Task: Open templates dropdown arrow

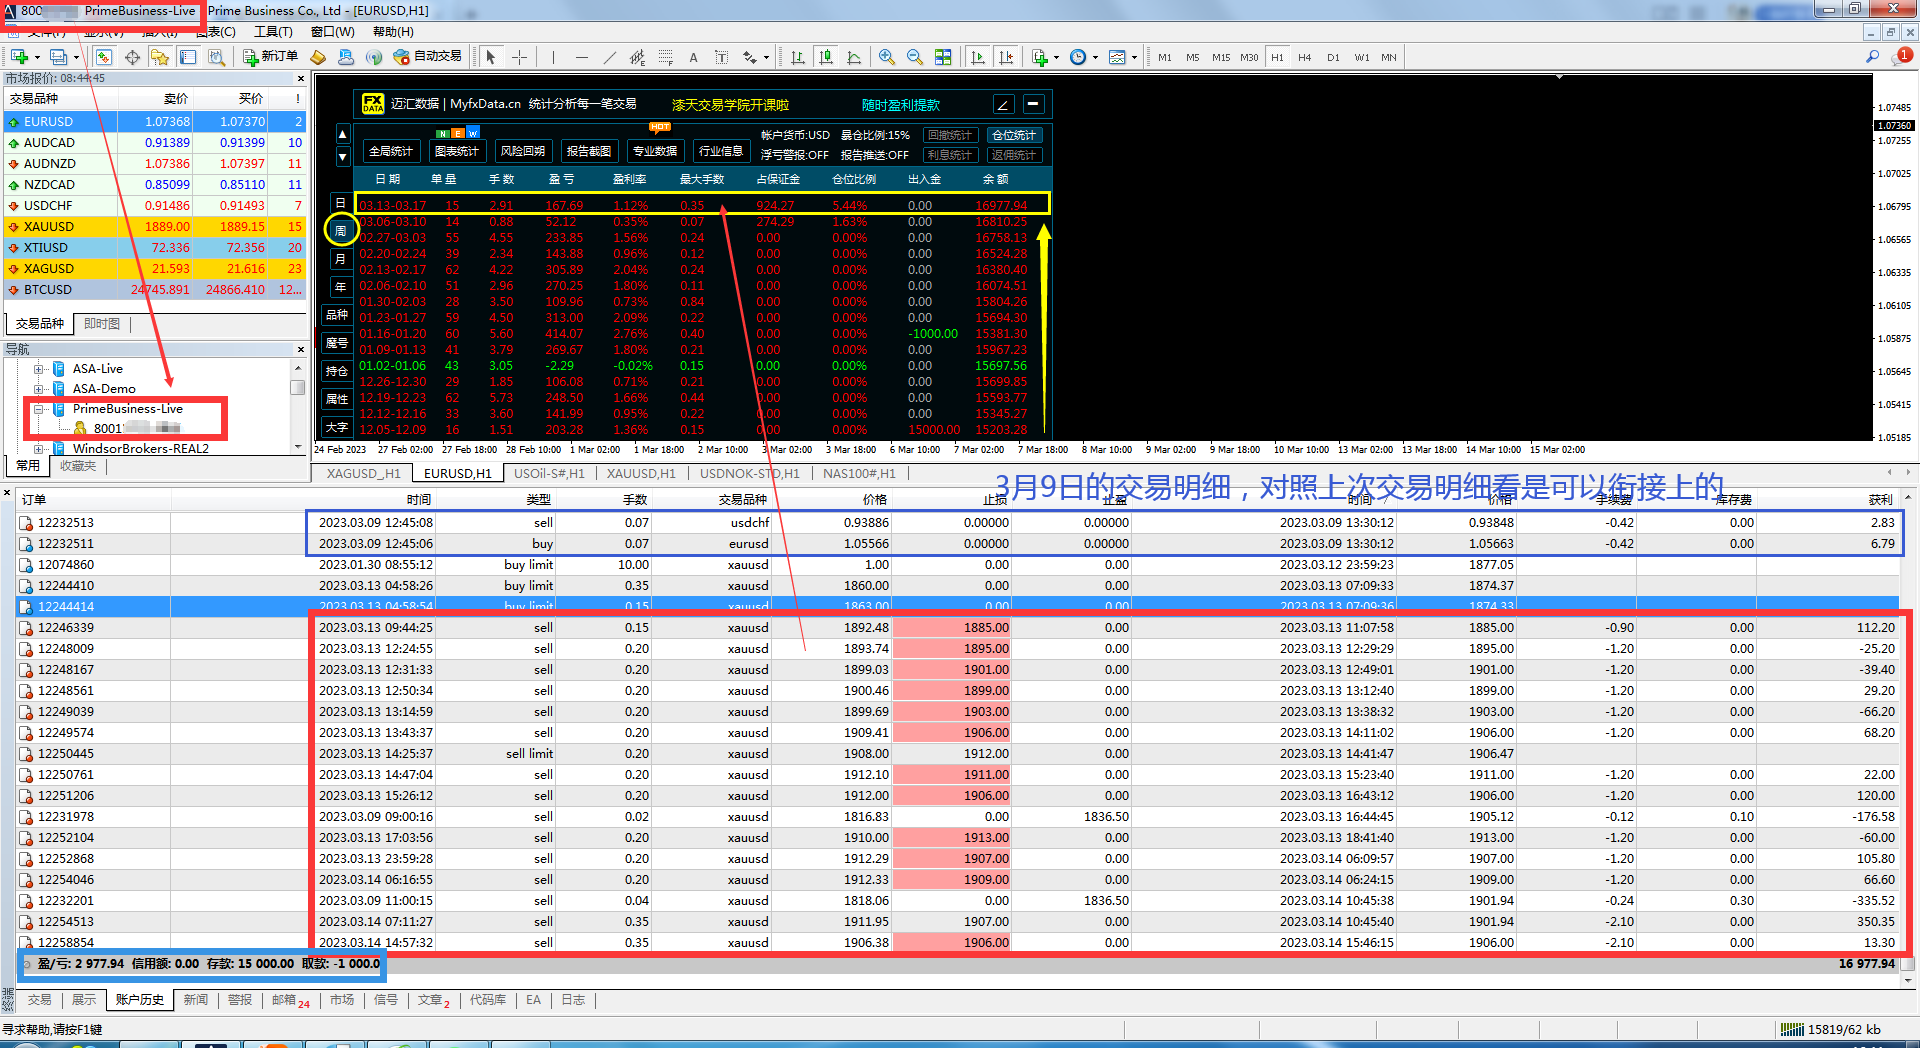Action: (x=1134, y=57)
